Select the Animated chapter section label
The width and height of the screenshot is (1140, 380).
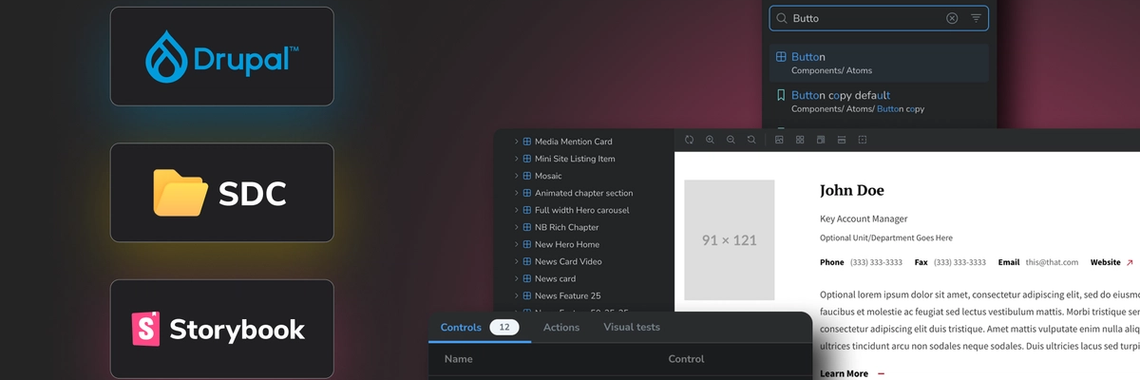tap(584, 193)
